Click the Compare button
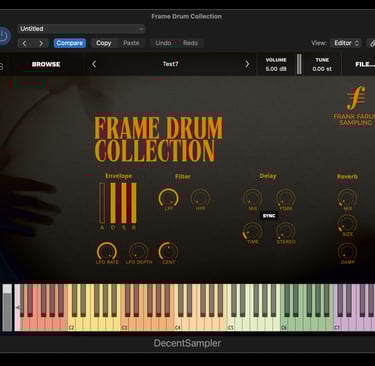 pos(70,43)
